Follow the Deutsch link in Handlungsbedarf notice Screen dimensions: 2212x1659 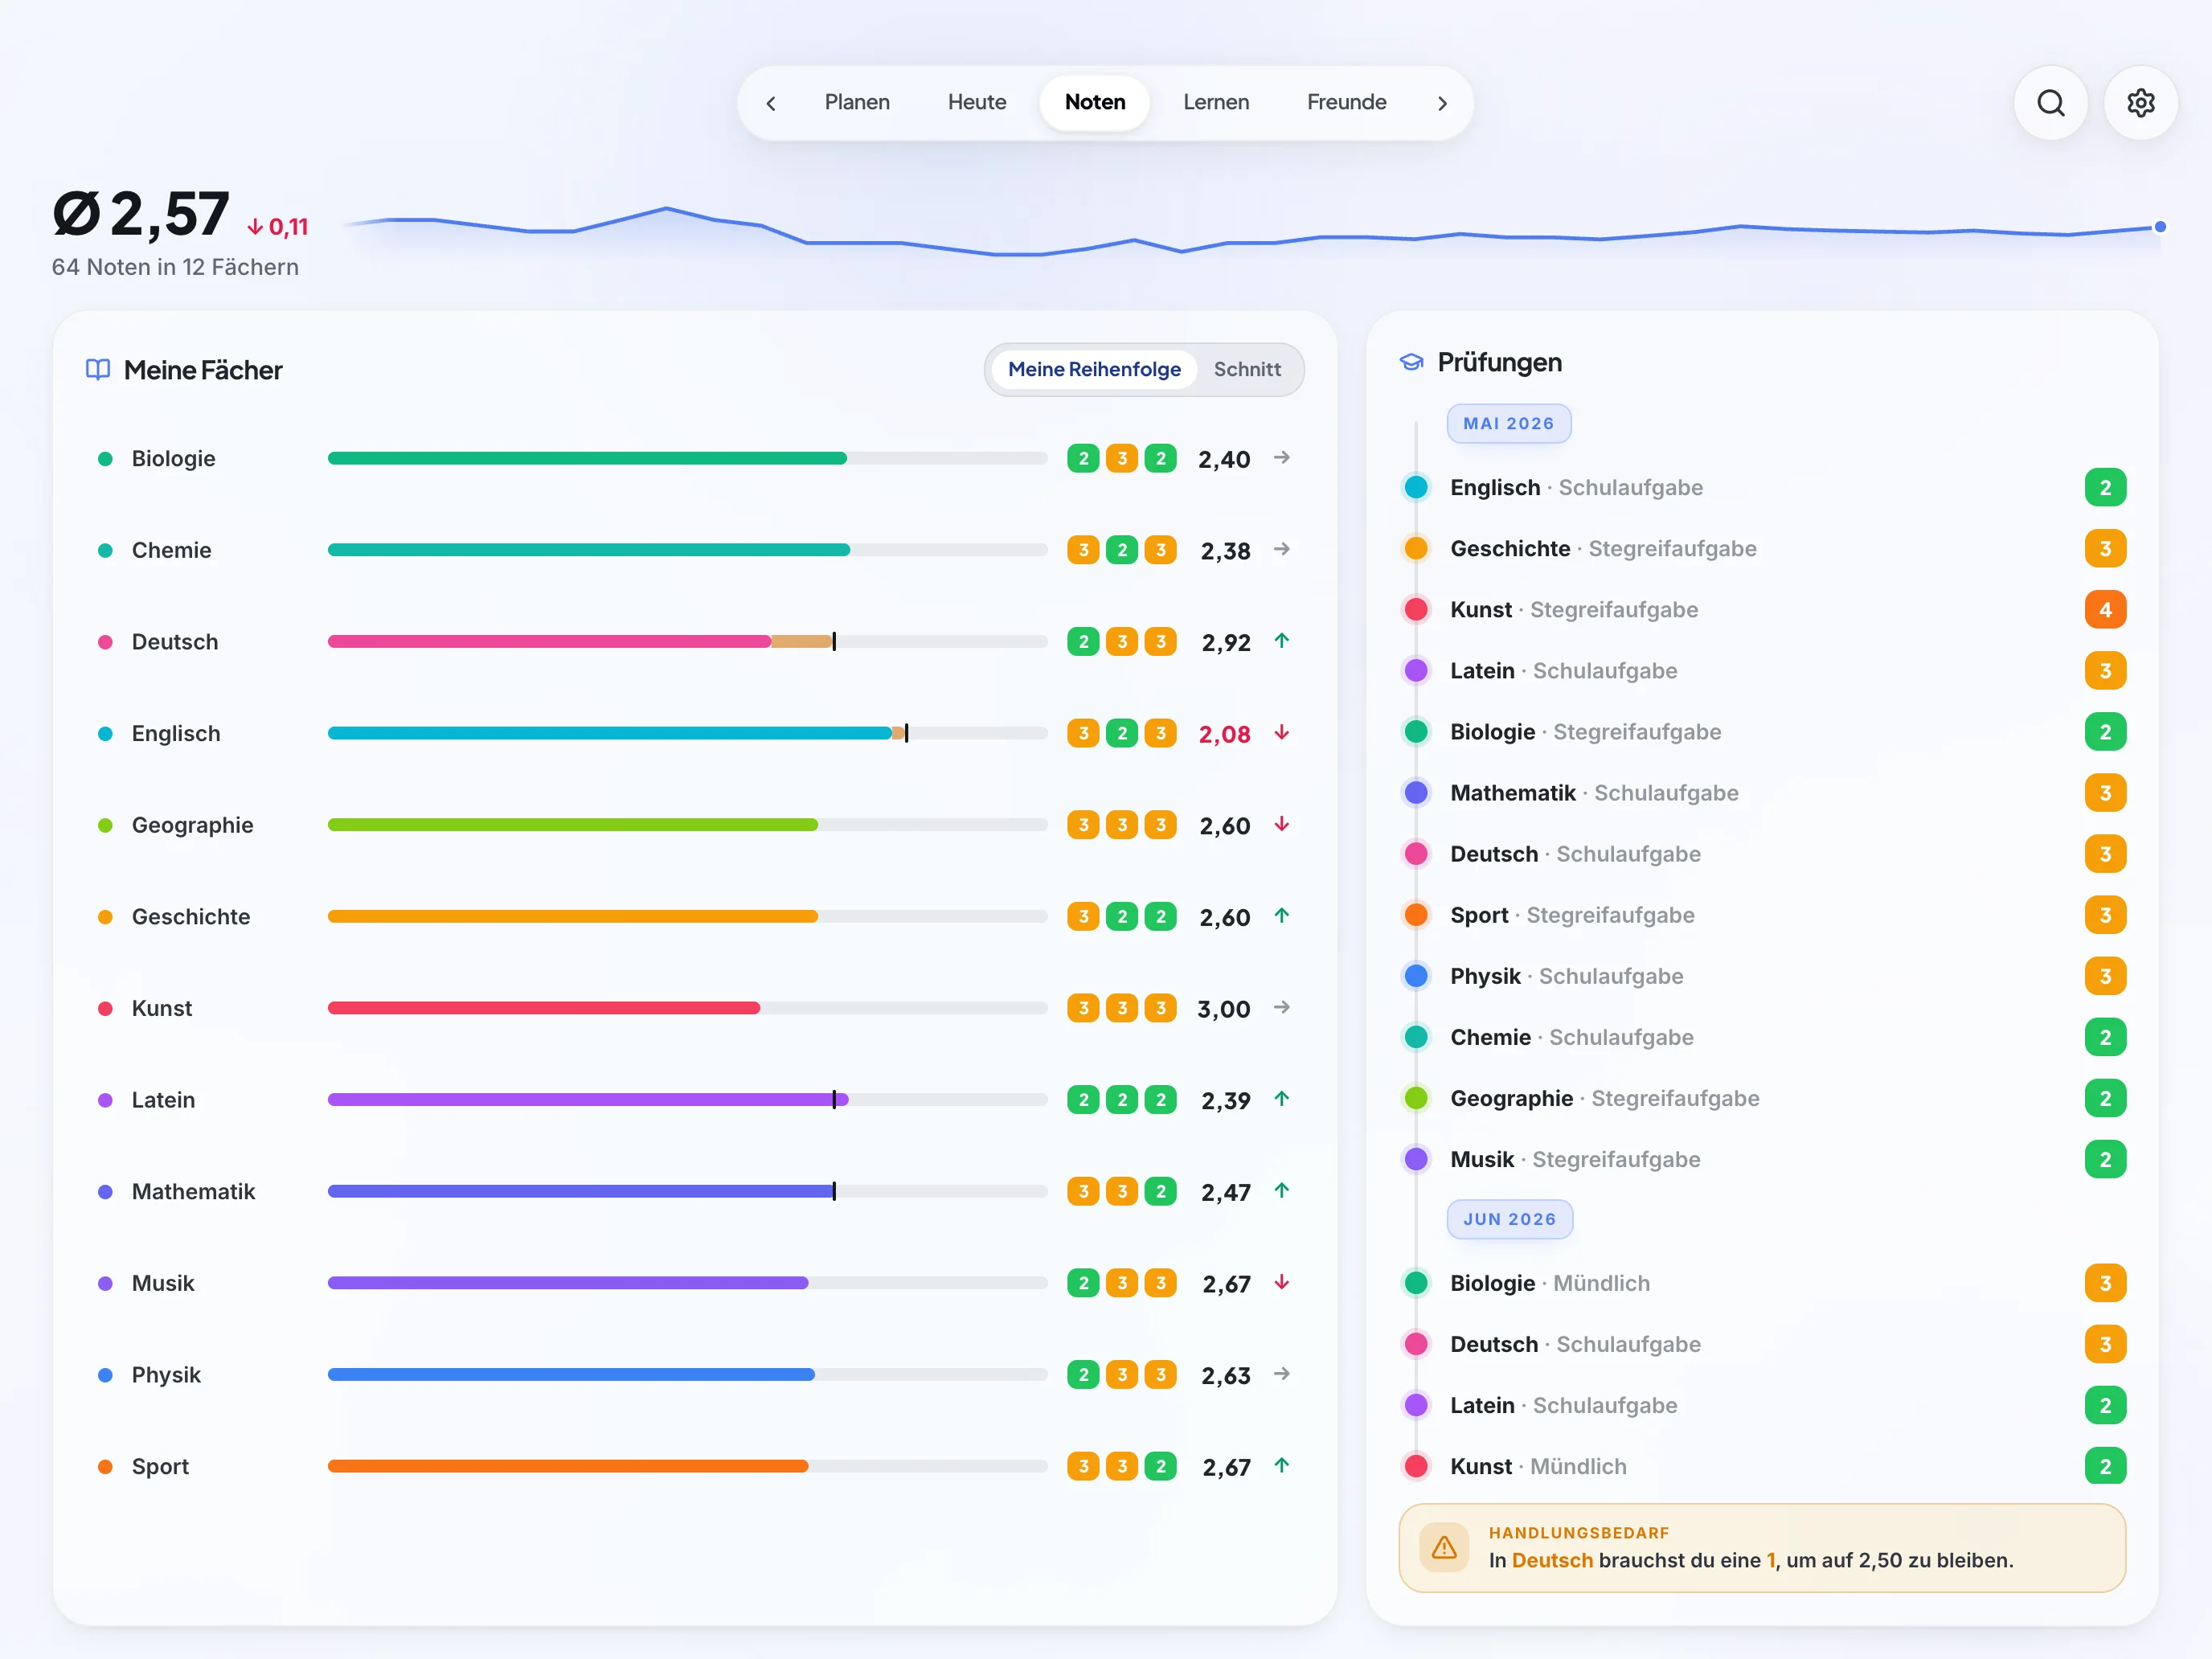1552,1561
